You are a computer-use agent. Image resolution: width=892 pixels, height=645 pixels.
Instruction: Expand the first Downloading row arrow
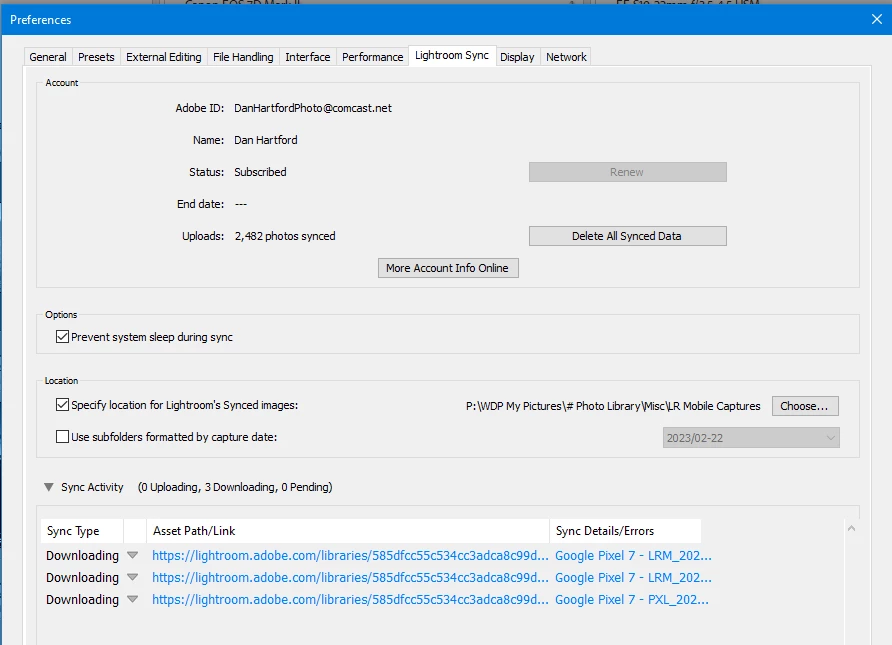133,555
